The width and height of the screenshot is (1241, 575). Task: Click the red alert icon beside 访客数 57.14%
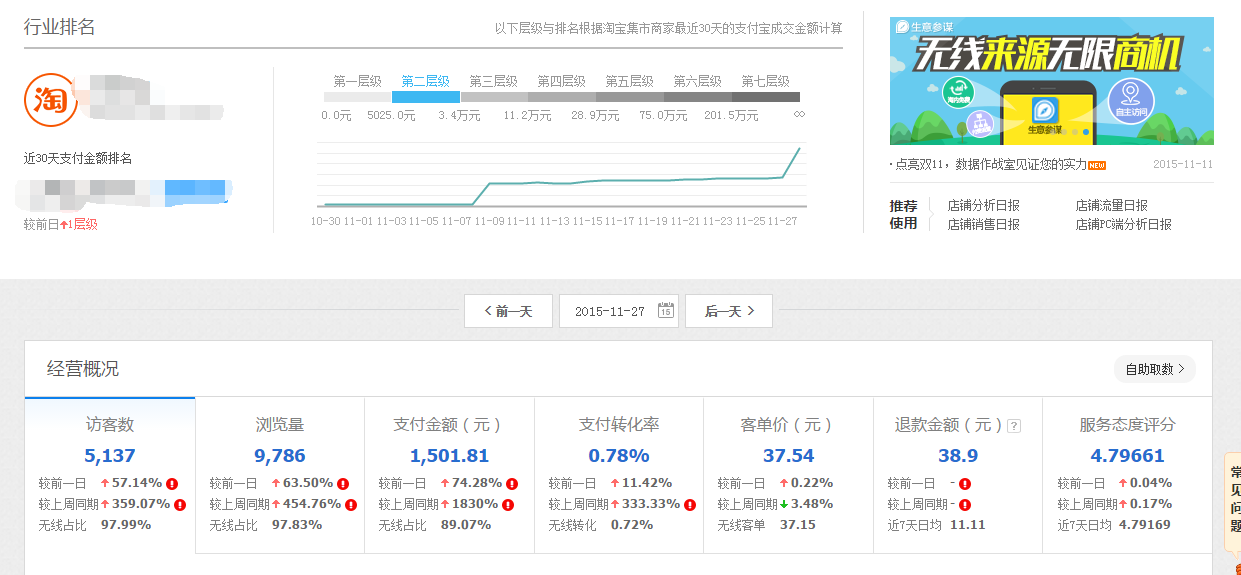point(173,484)
